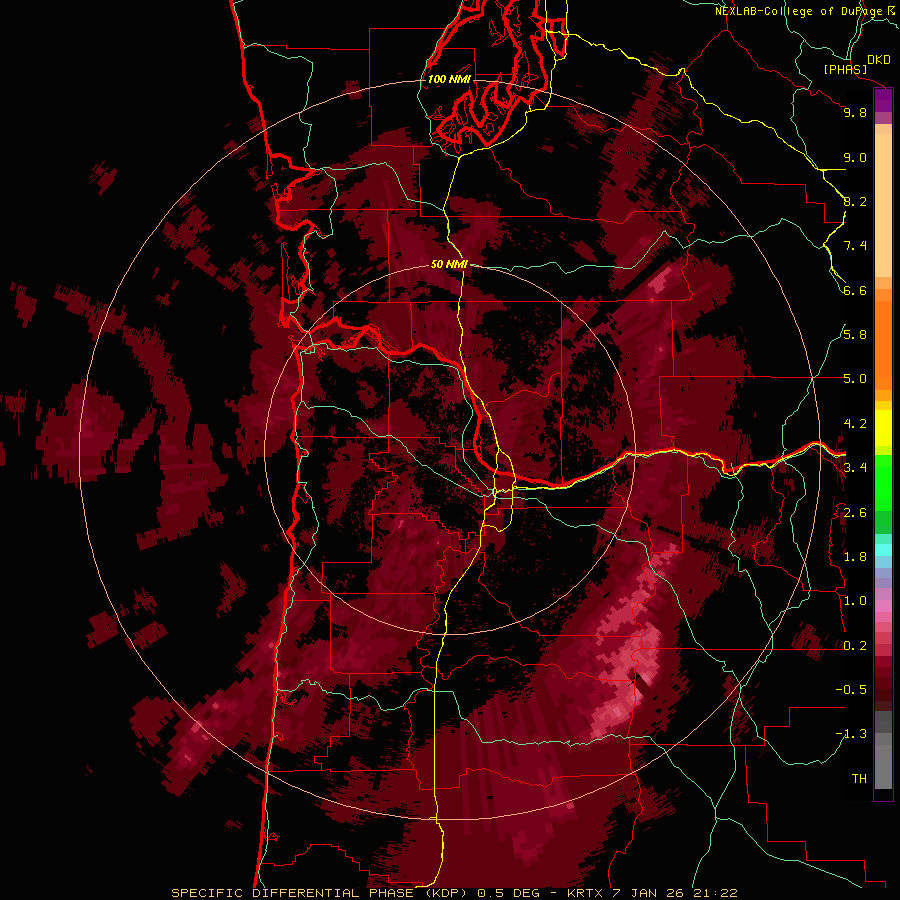The height and width of the screenshot is (900, 900).
Task: Click the 1.0 scale value
Action: [x=855, y=601]
